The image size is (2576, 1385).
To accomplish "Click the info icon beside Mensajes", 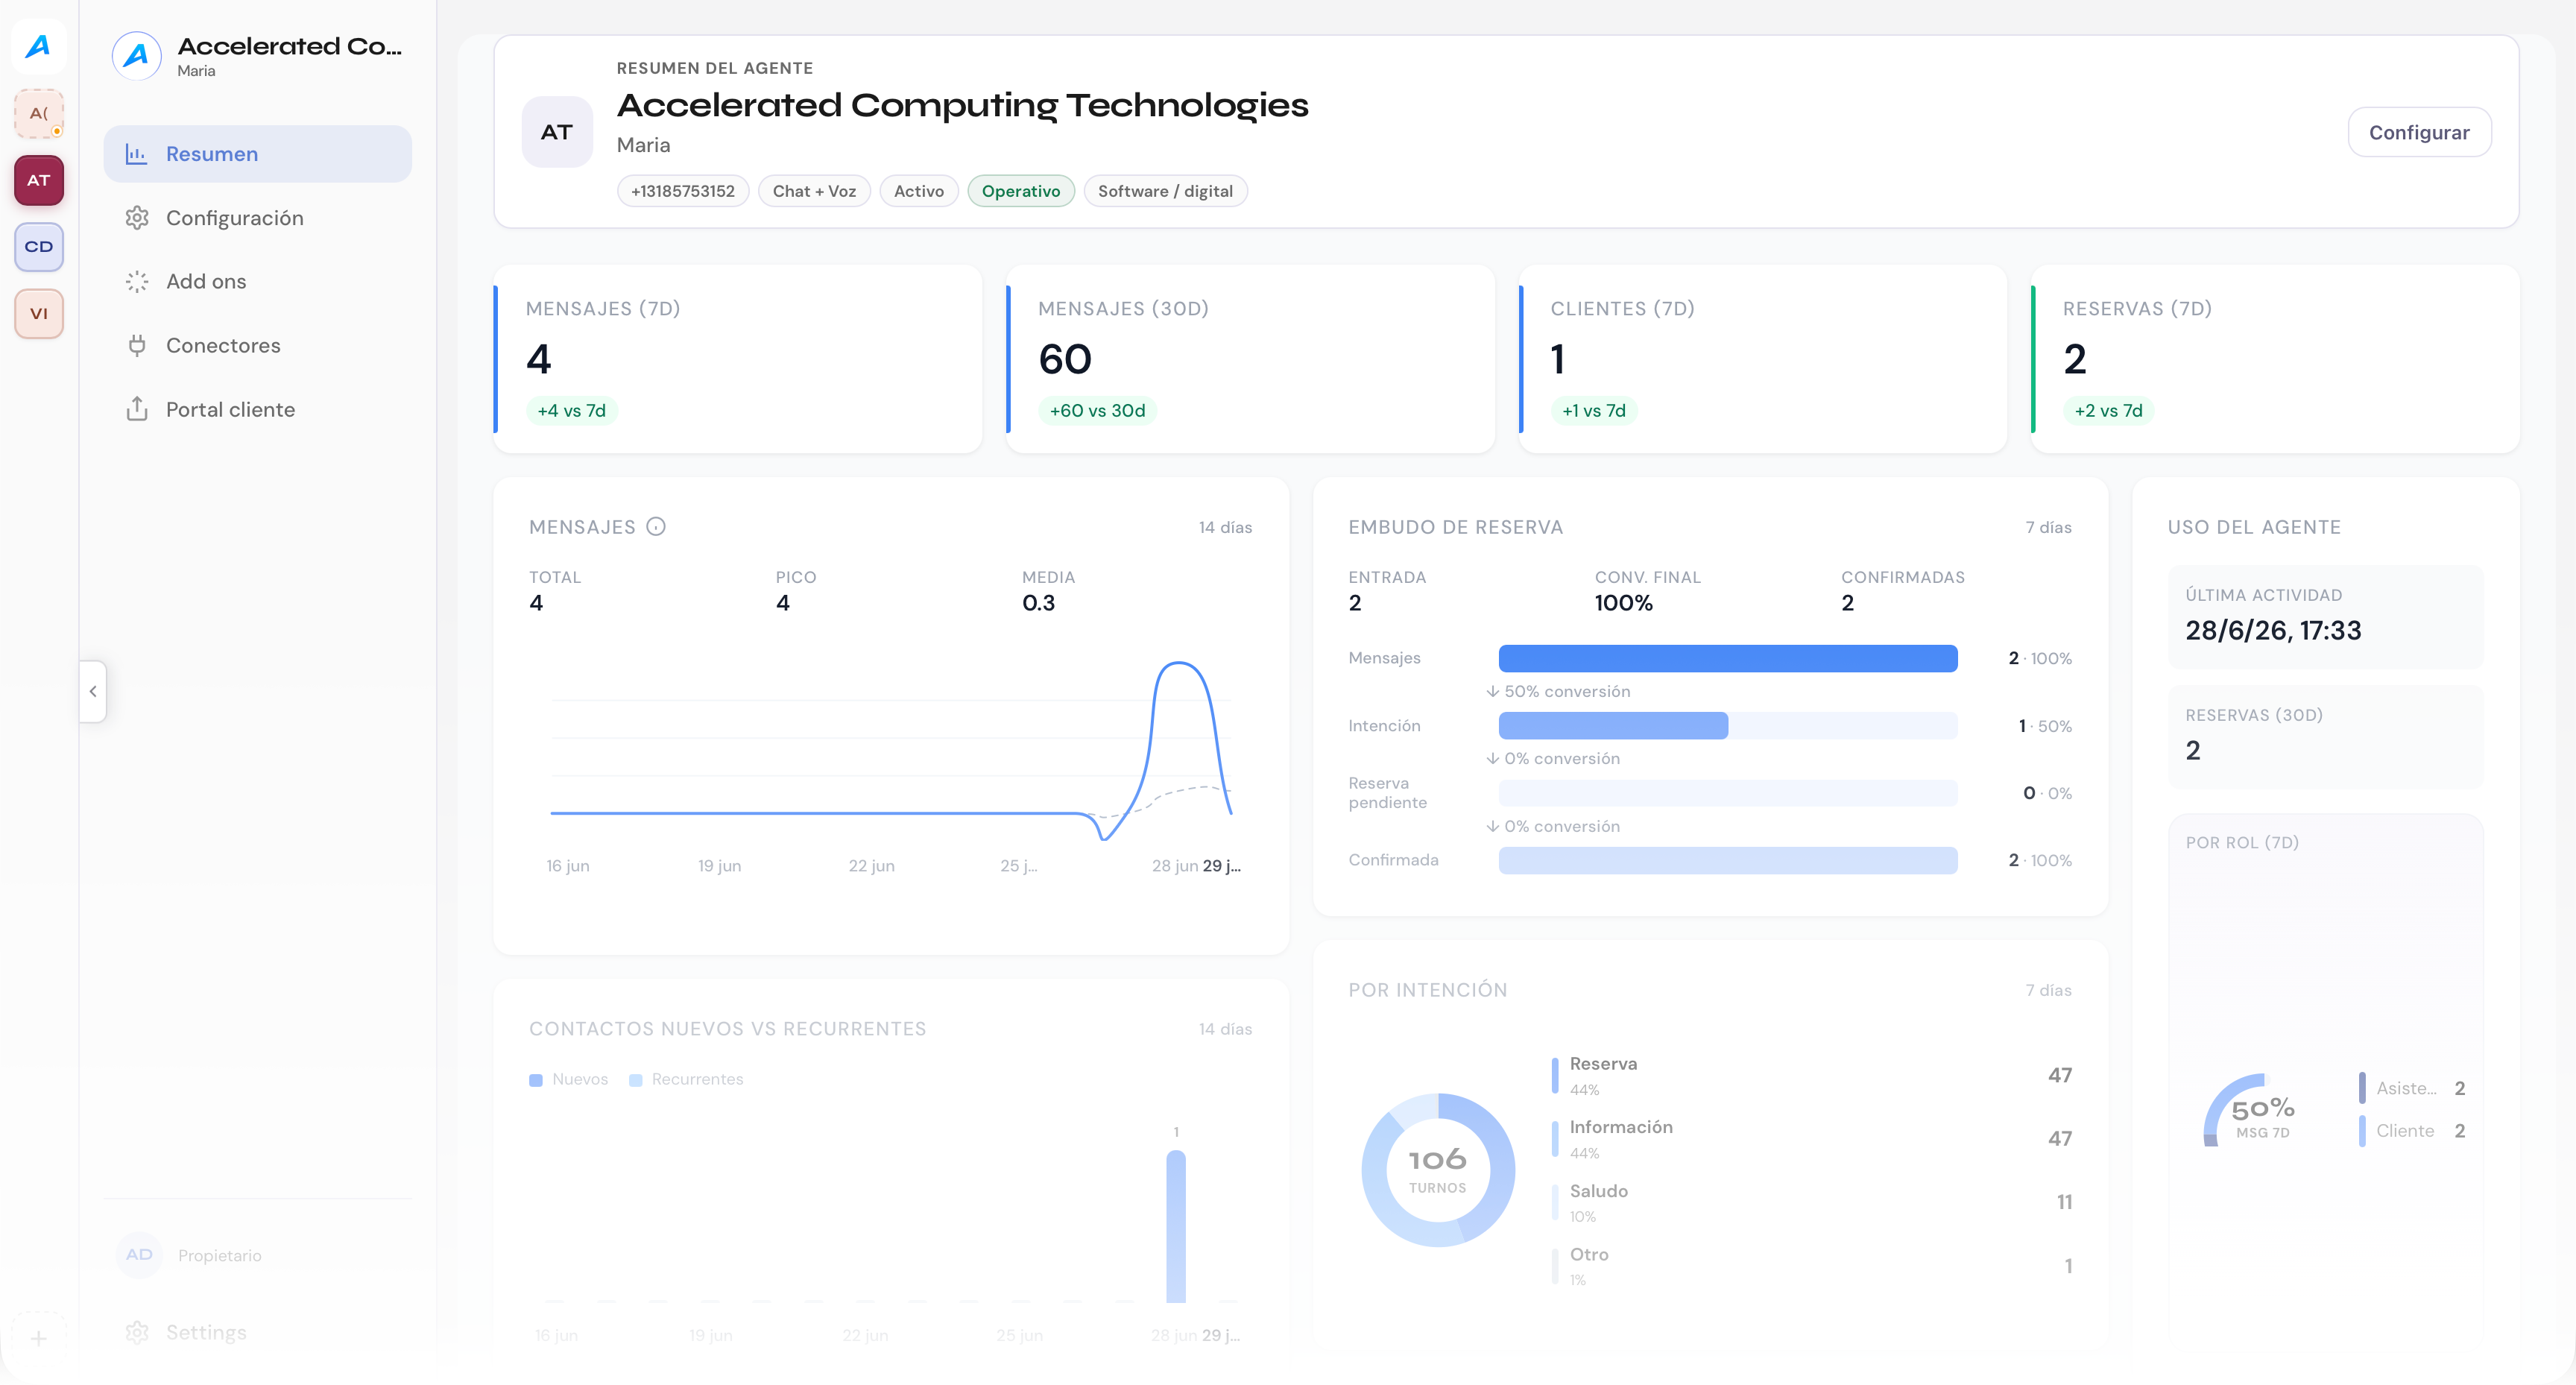I will coord(656,527).
